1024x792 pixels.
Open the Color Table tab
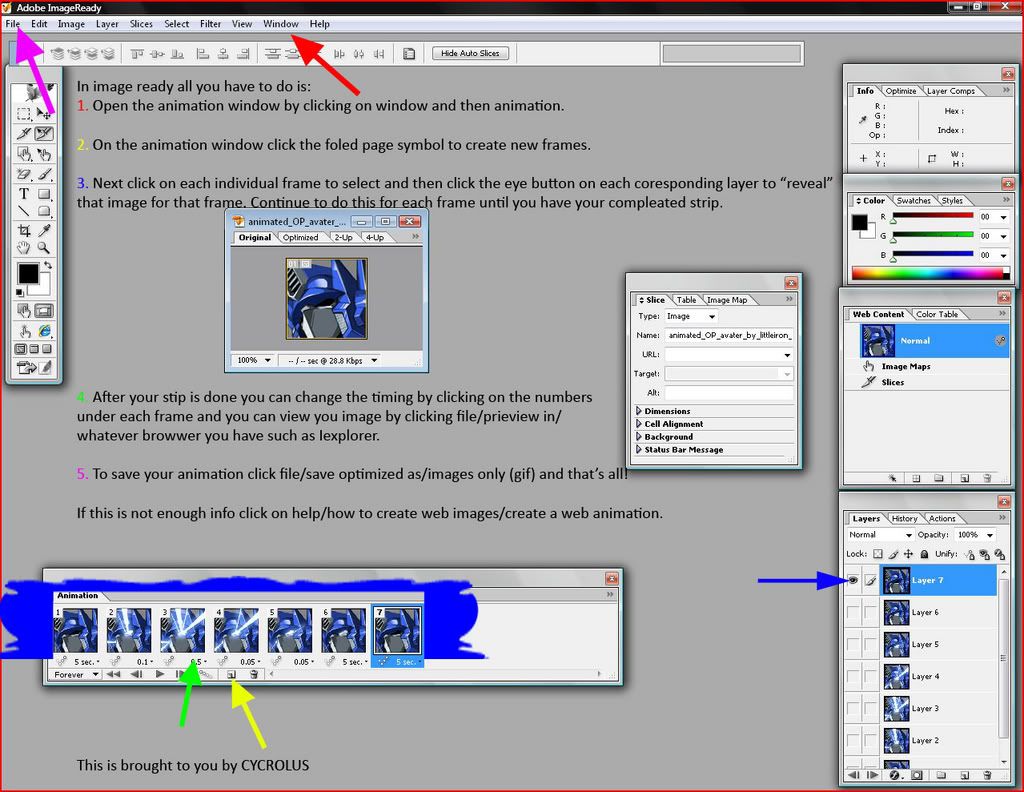click(x=936, y=314)
